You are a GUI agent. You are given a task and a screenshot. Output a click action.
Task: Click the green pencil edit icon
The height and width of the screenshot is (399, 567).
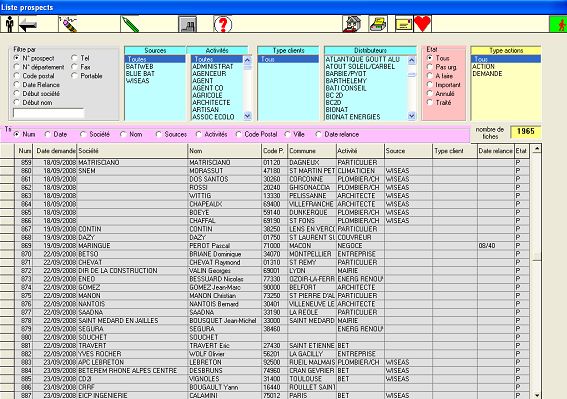(x=130, y=24)
